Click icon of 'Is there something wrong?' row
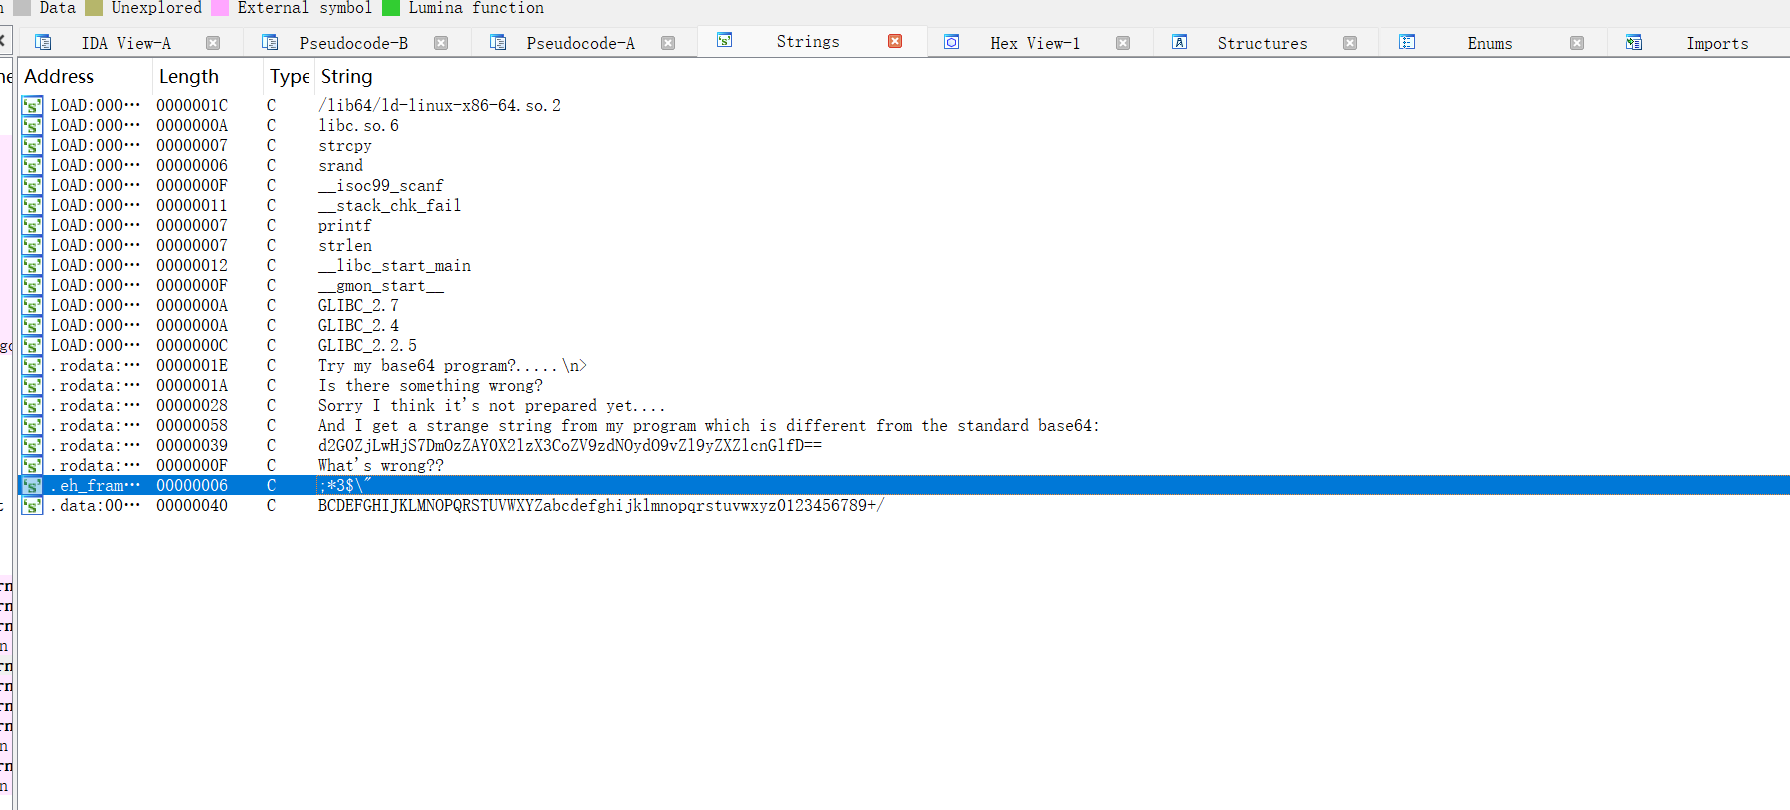Viewport: 1790px width, 810px height. point(32,385)
